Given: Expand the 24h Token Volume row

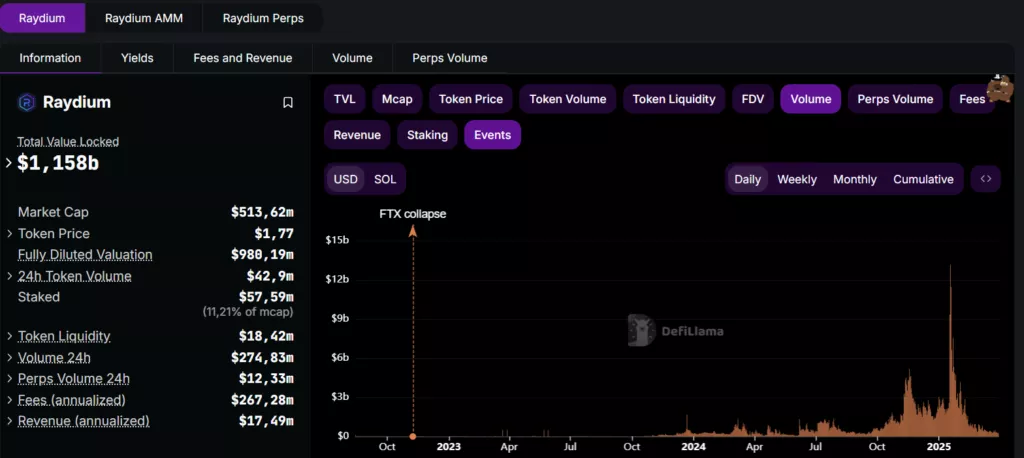Looking at the screenshot, I should pos(10,276).
